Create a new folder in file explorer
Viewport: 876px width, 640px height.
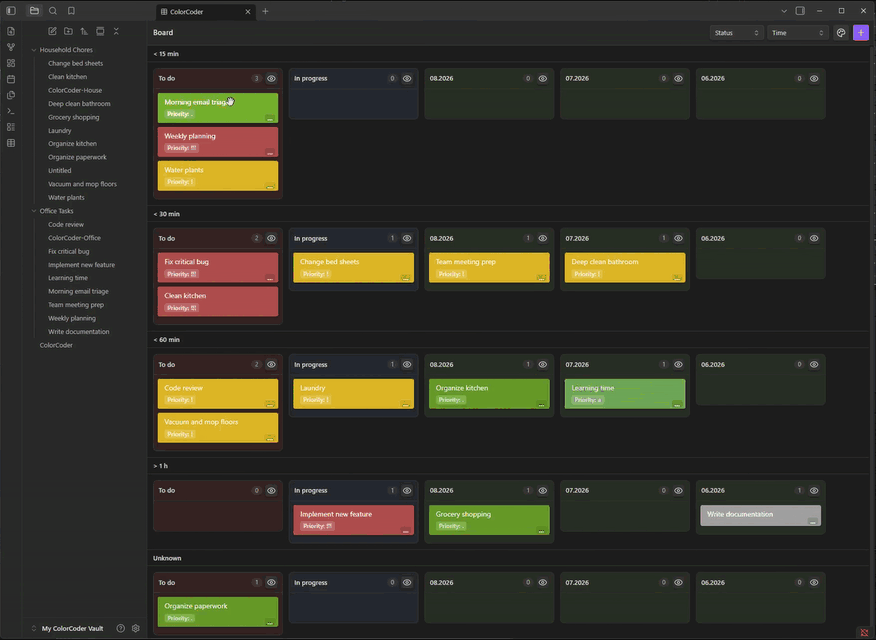coord(68,31)
